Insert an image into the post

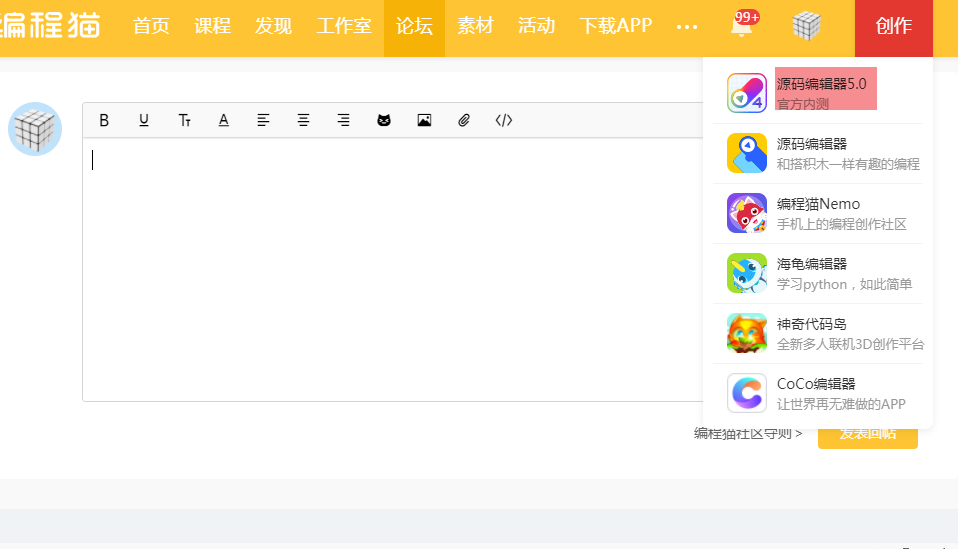[424, 120]
